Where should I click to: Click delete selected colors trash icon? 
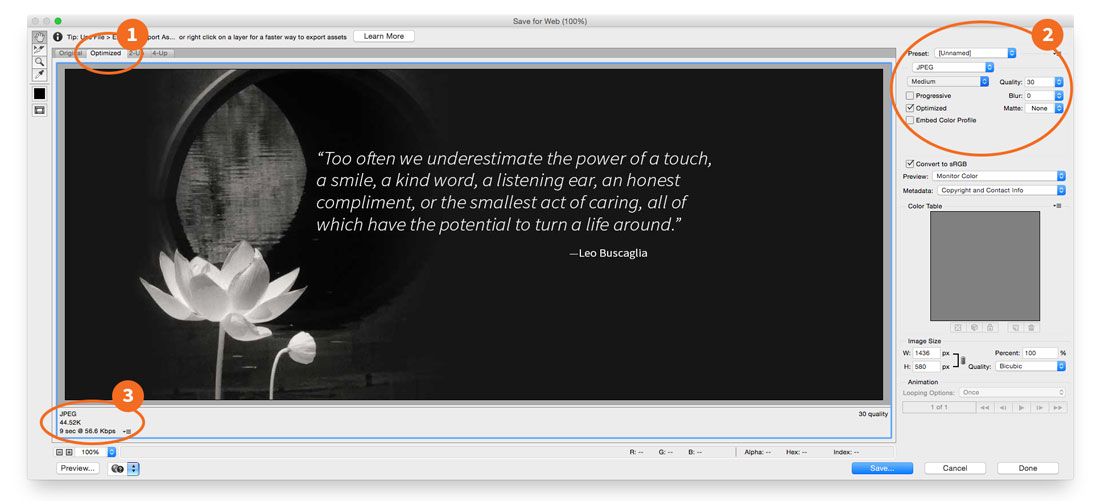pyautogui.click(x=1031, y=327)
